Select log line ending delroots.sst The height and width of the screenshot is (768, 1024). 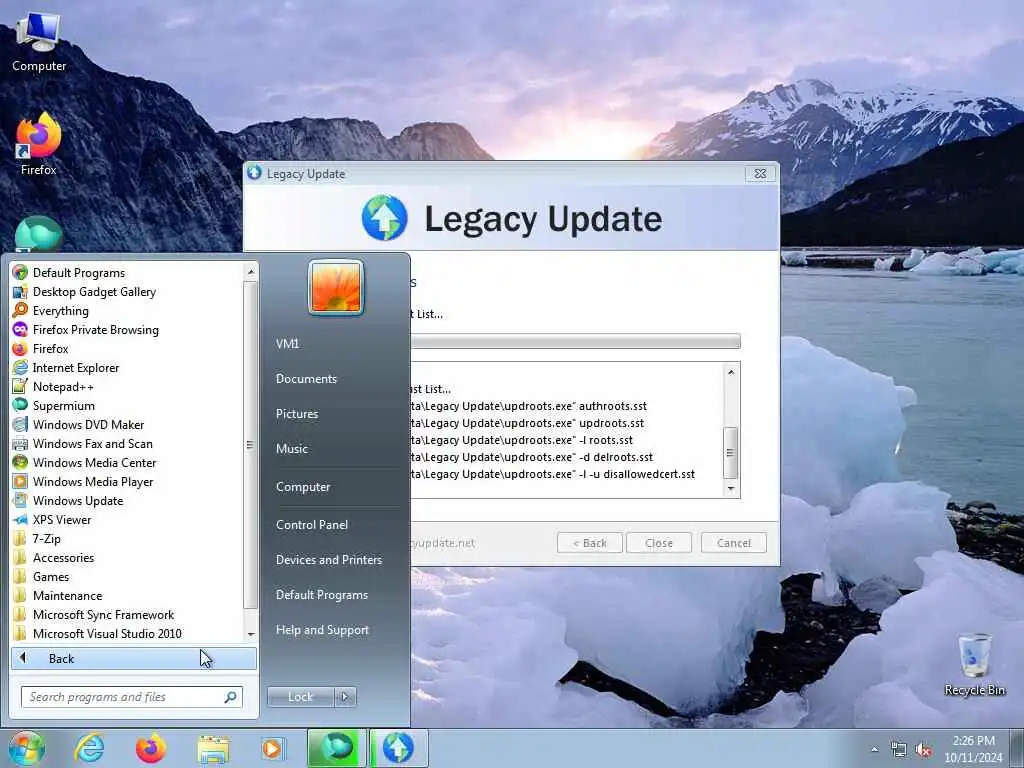(x=532, y=457)
